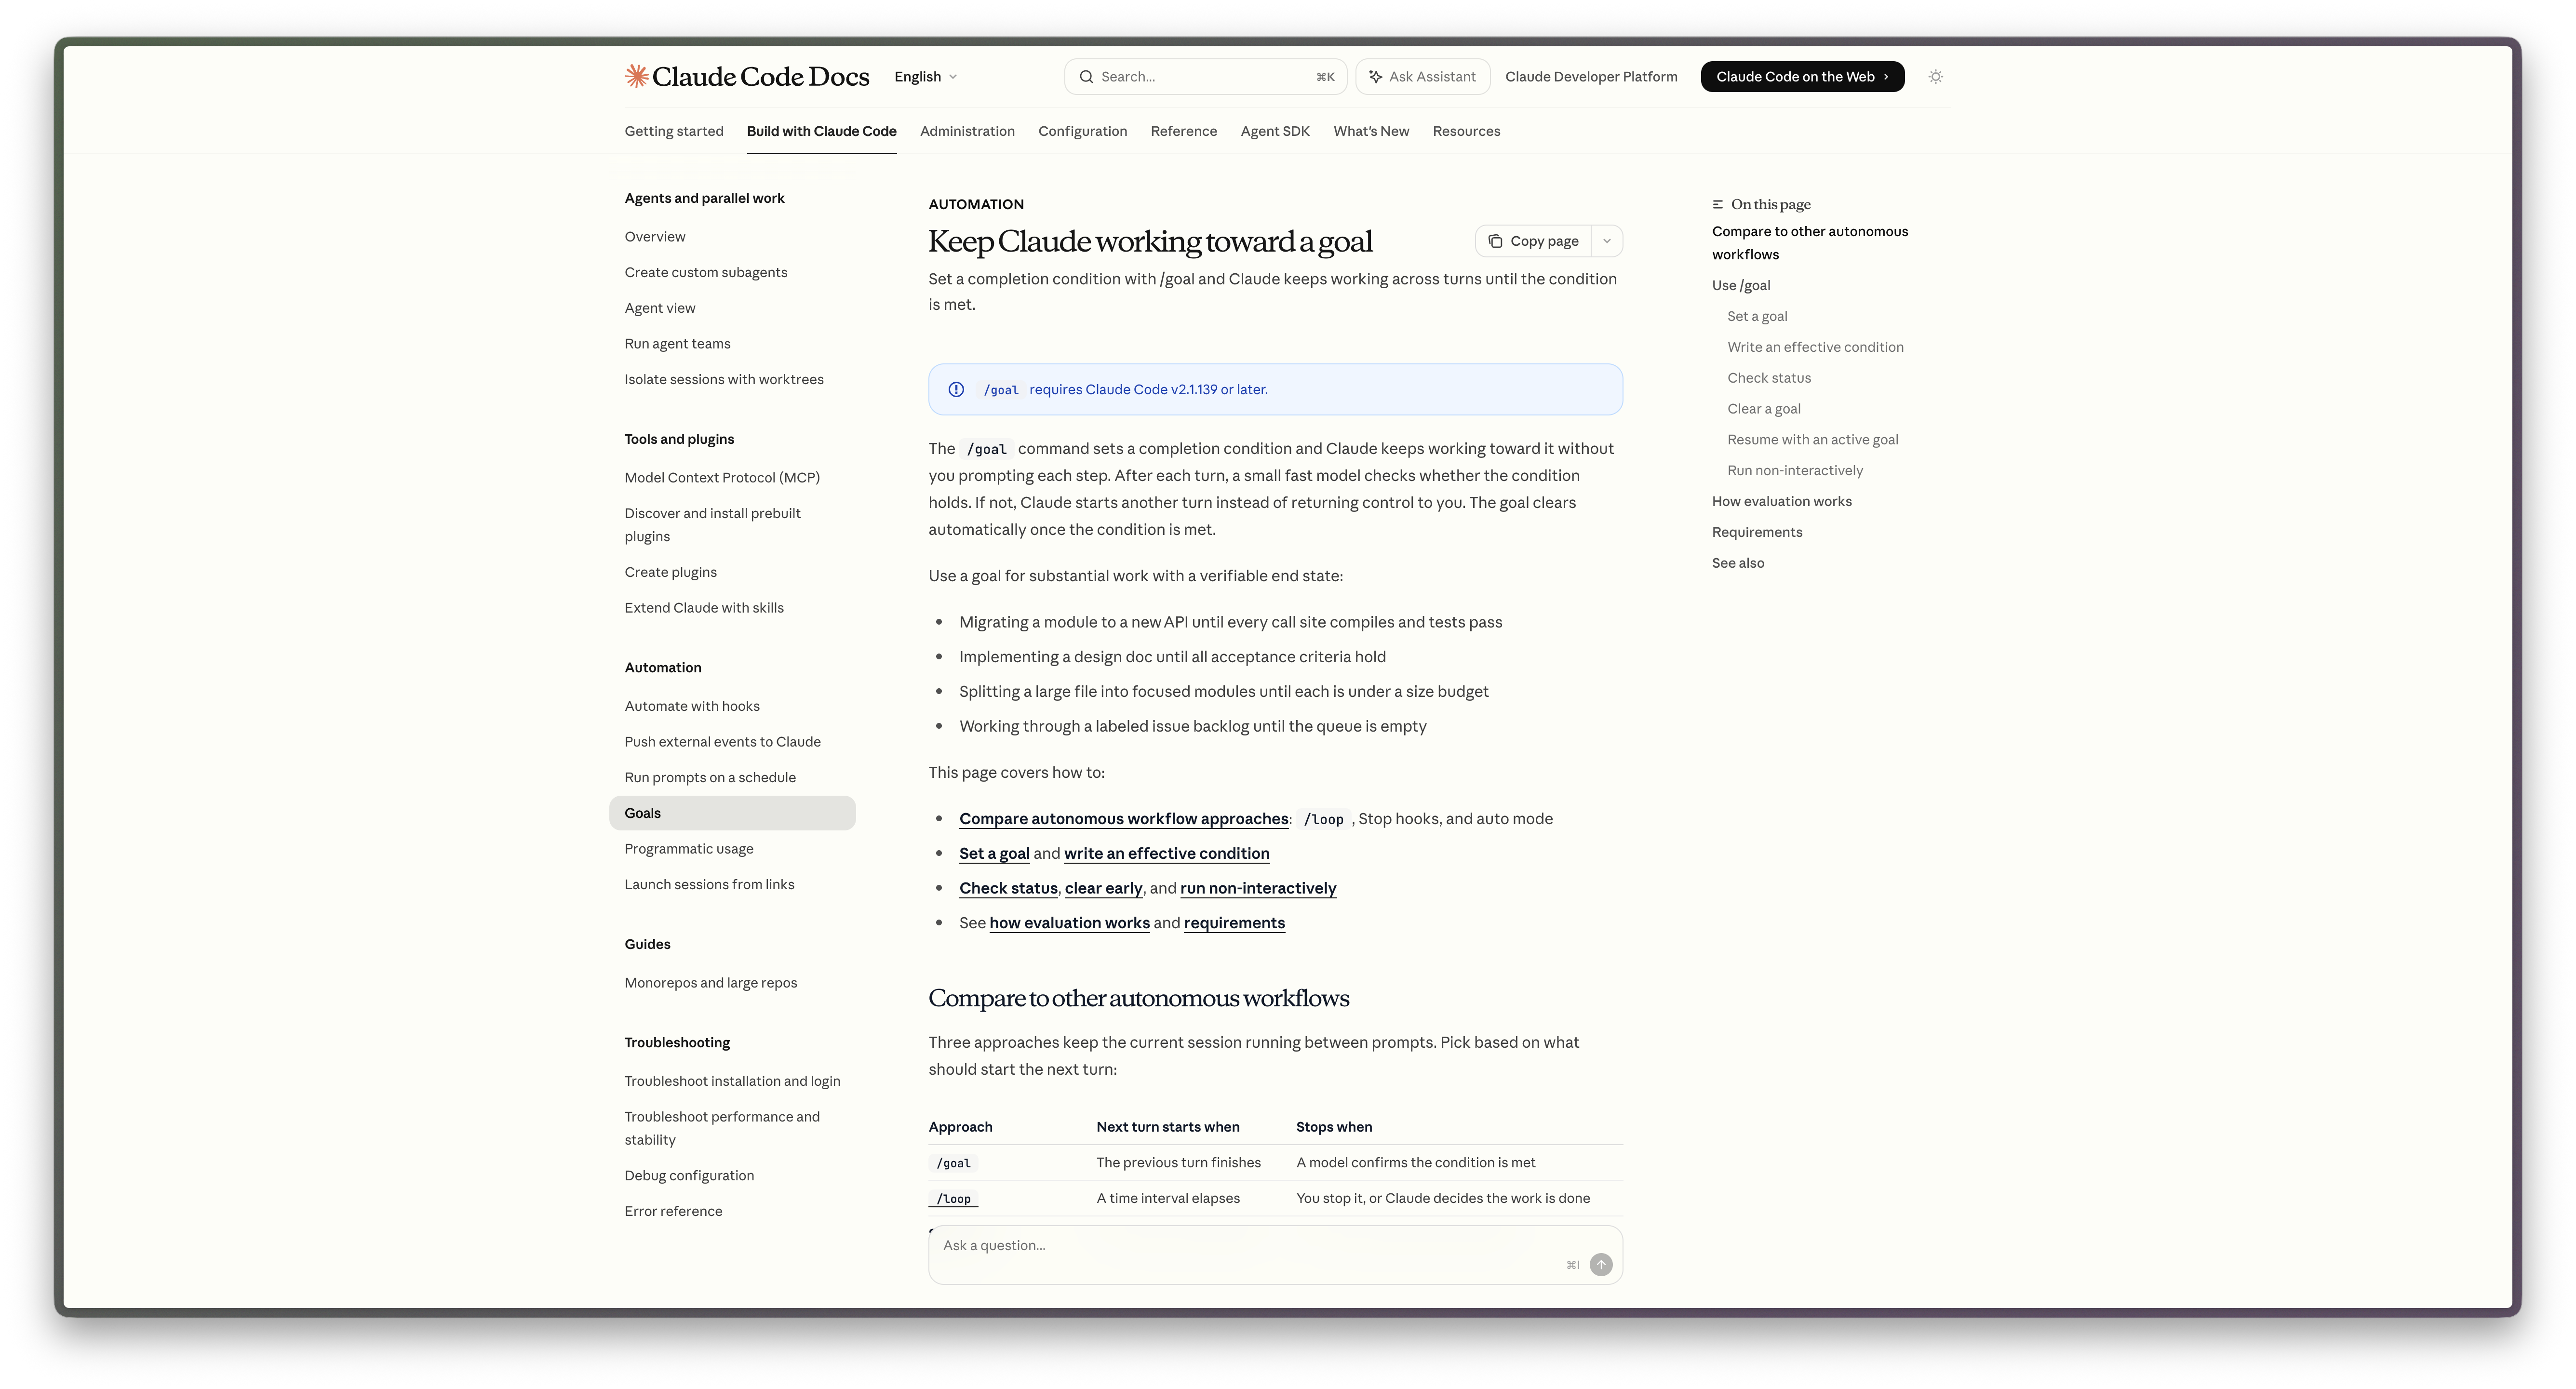2576x1389 pixels.
Task: Follow the how evaluation works link
Action: 1069,923
